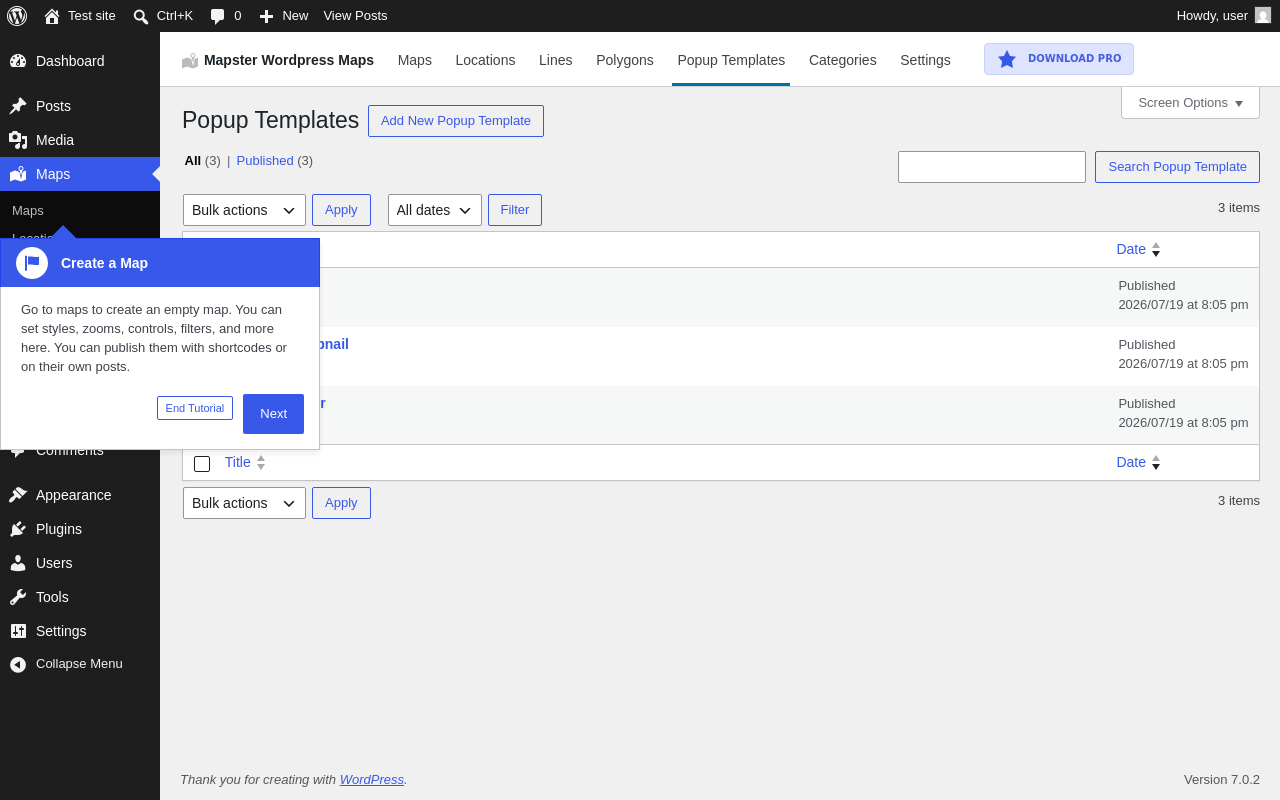The image size is (1280, 800).
Task: Select the Popup Templates tab
Action: (731, 60)
